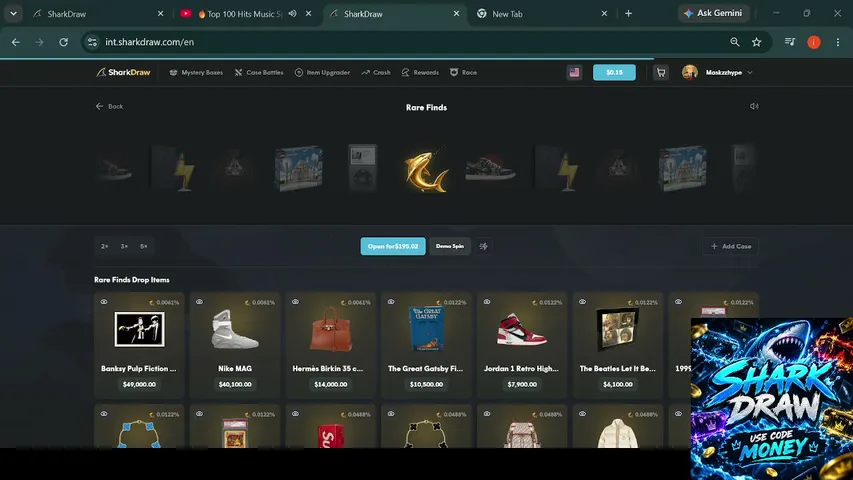Viewport: 853px width, 480px height.
Task: Toggle eye icon on Hermès Birkin card
Action: coord(295,301)
